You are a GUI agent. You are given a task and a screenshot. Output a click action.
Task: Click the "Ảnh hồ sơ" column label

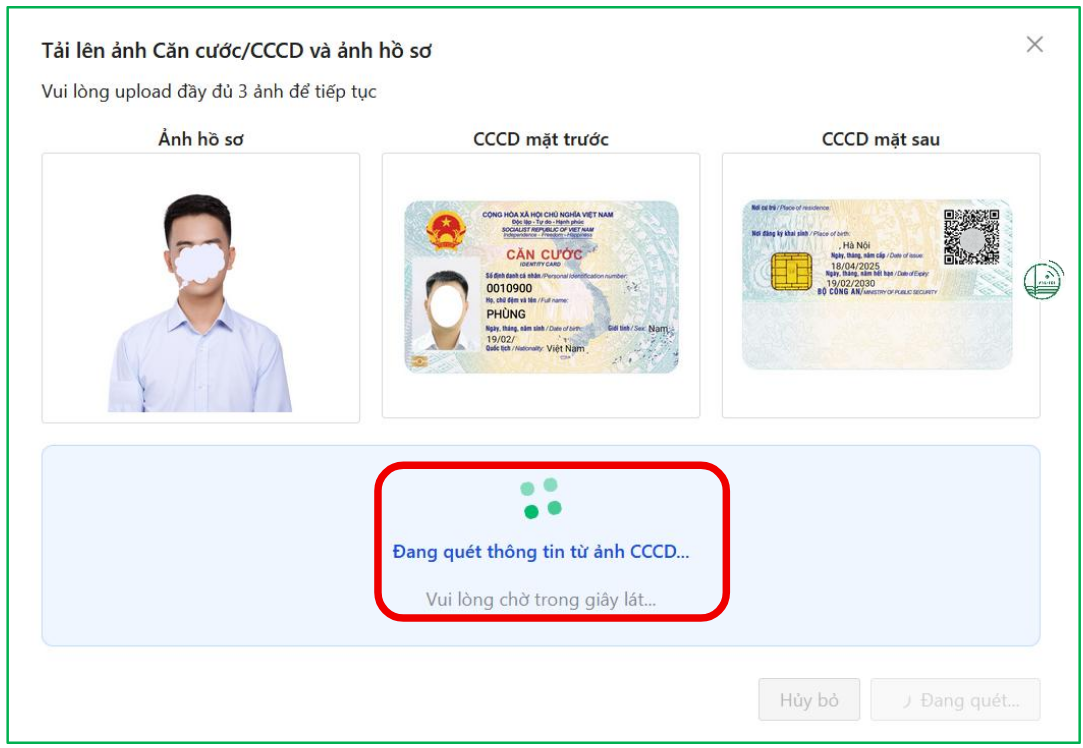200,139
